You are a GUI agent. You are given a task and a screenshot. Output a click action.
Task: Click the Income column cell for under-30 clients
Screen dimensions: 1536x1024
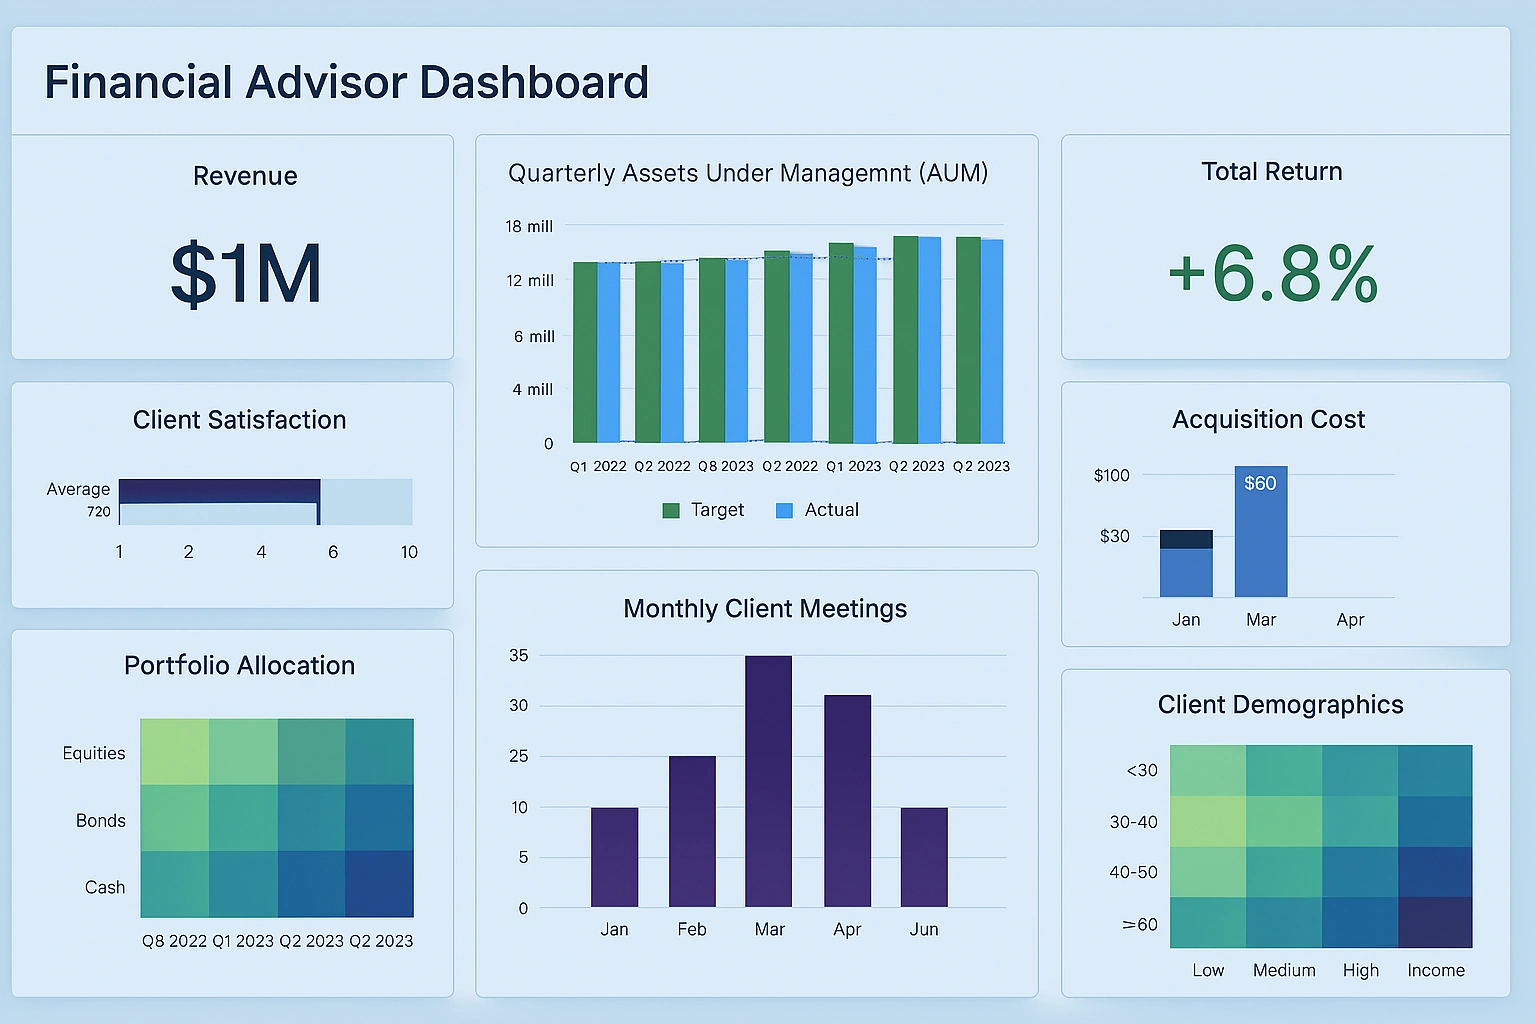pyautogui.click(x=1436, y=770)
